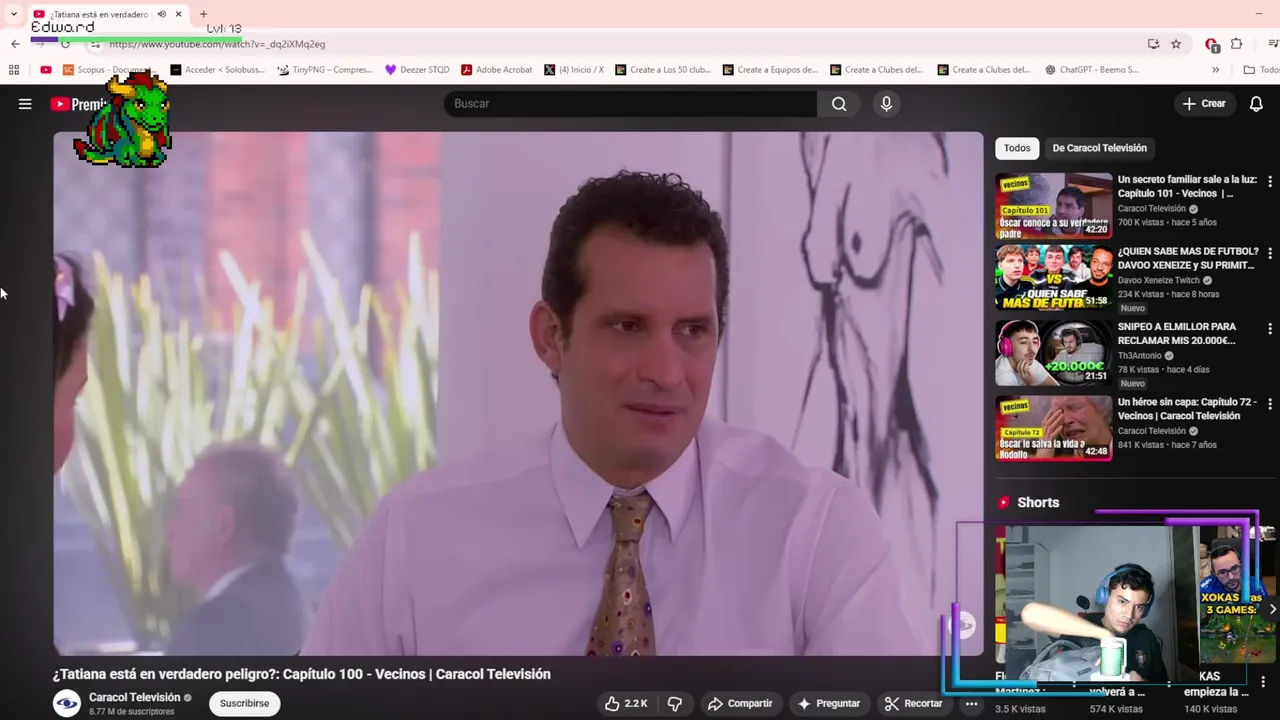This screenshot has height=720, width=1280.
Task: Open the 'Acceder < Solobuss...' bookmark
Action: coord(217,70)
